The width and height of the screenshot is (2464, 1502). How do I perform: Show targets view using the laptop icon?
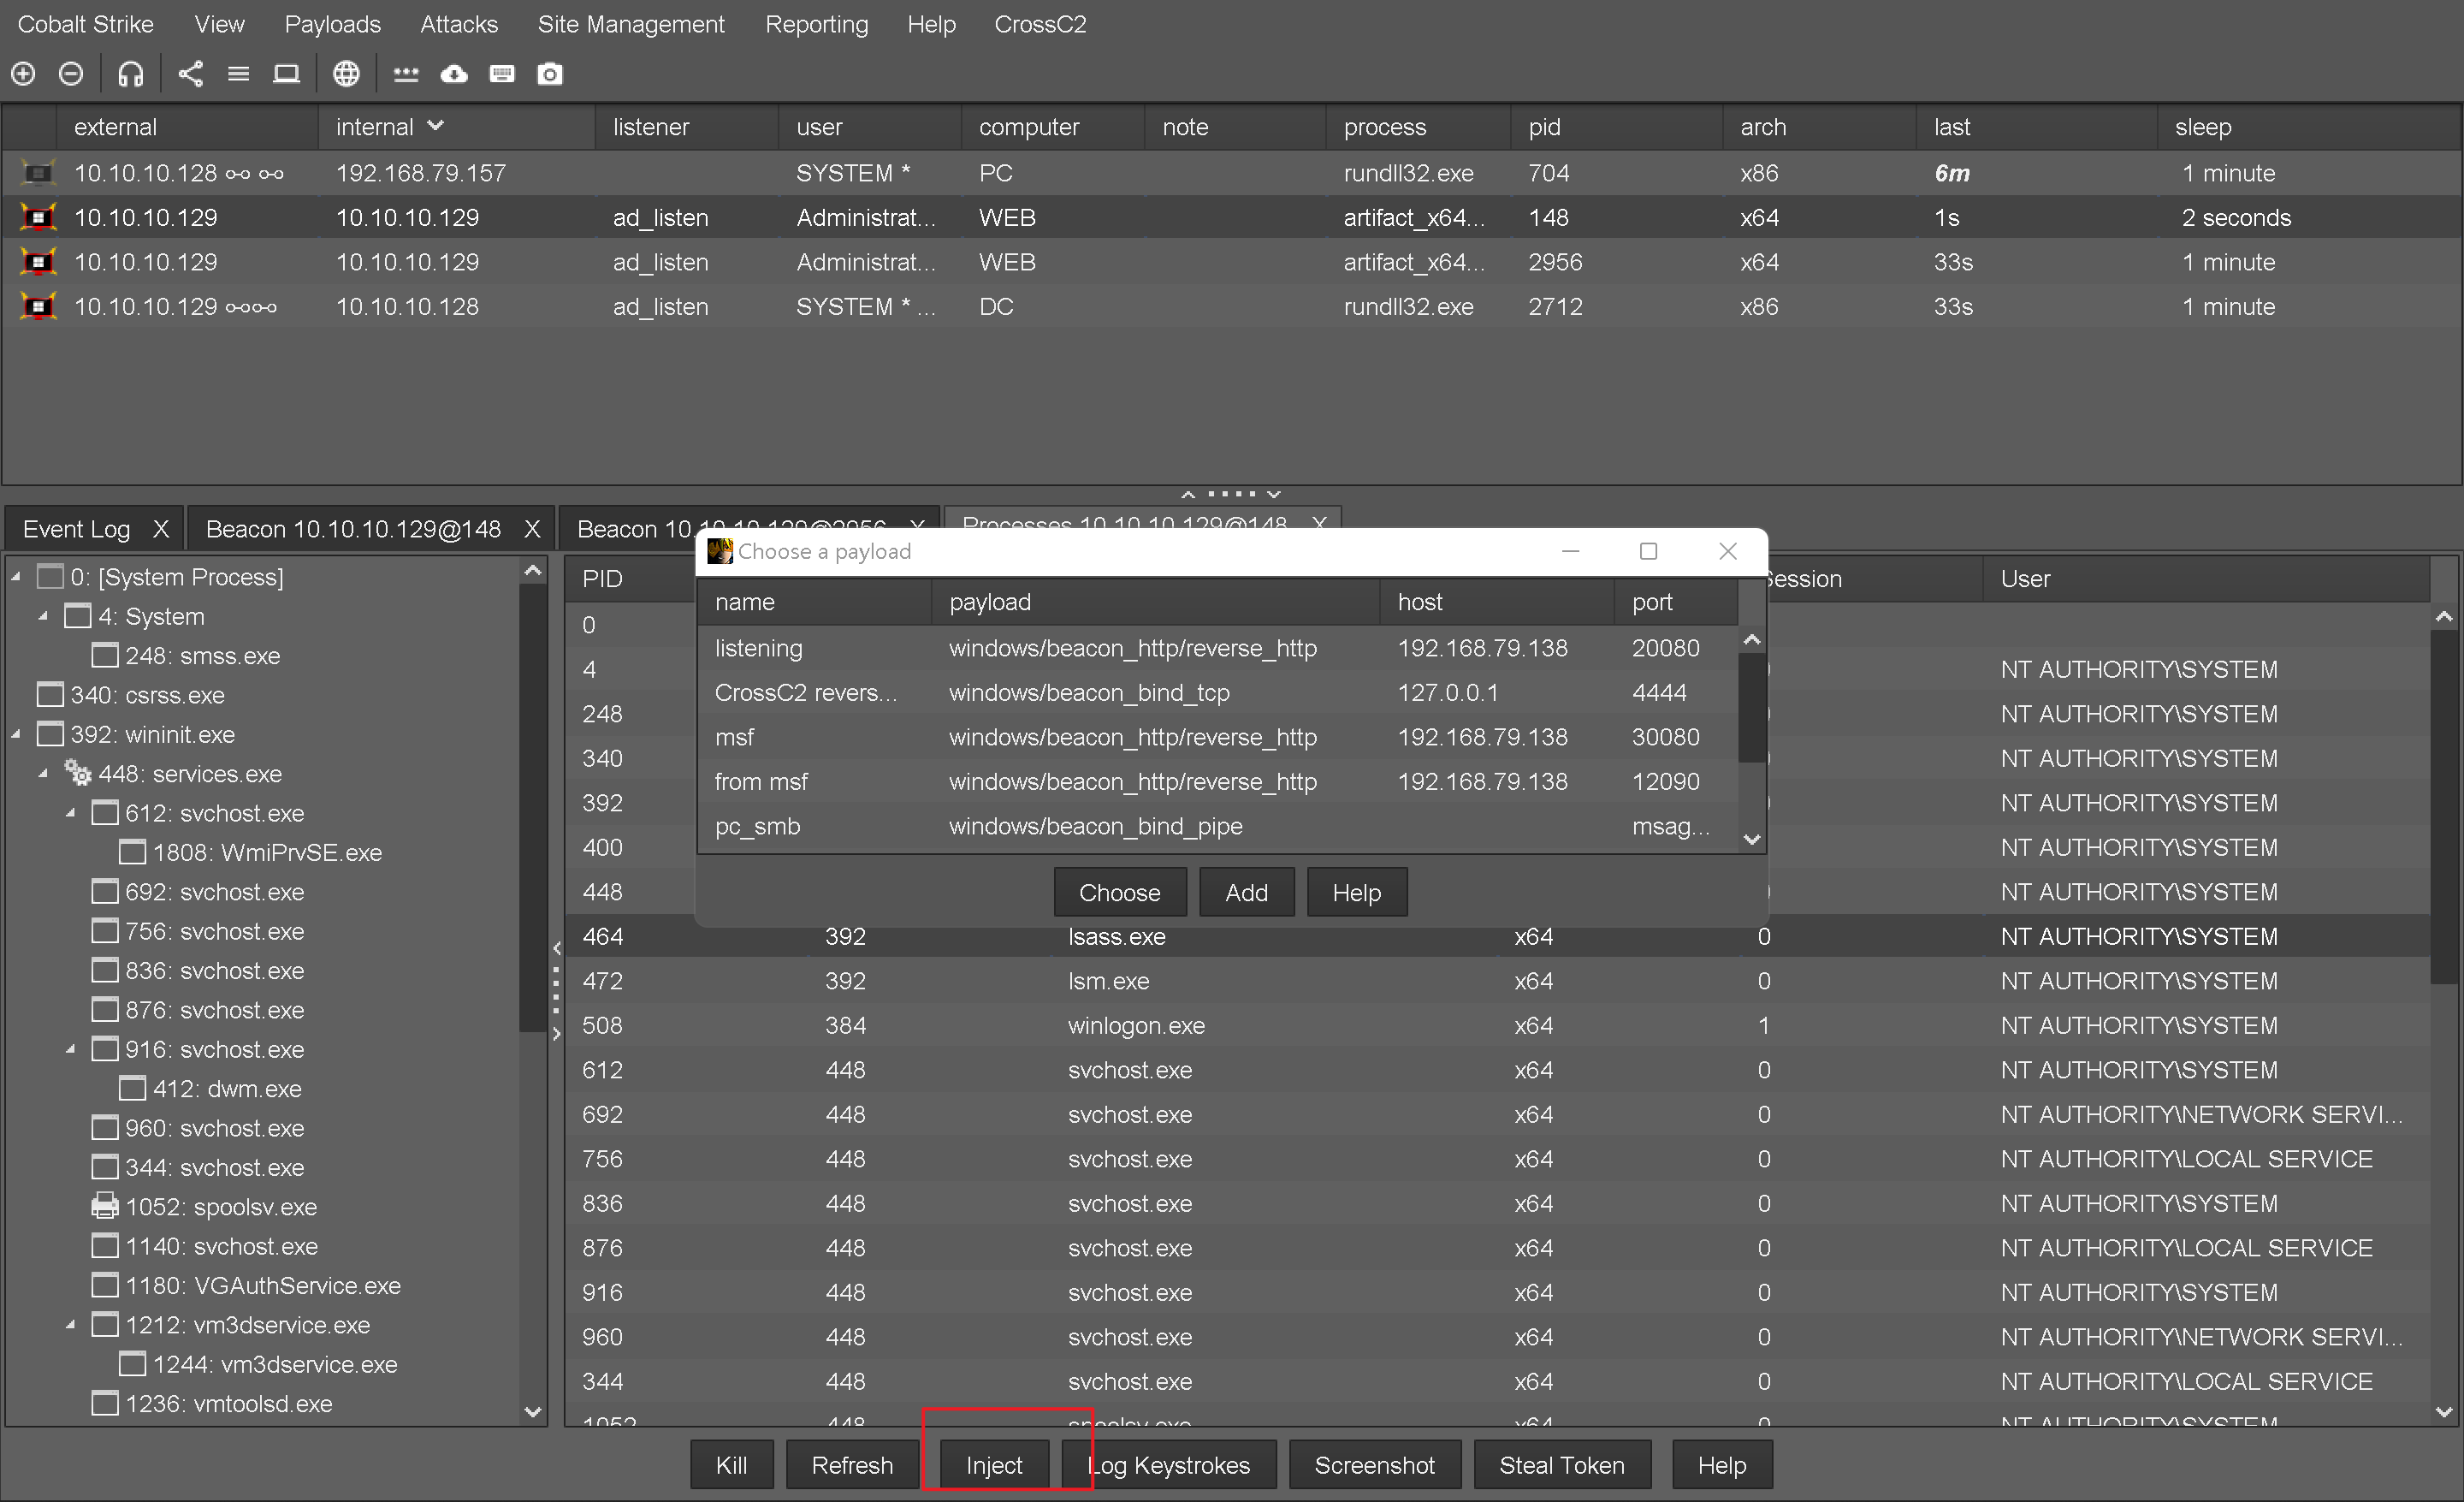coord(287,74)
